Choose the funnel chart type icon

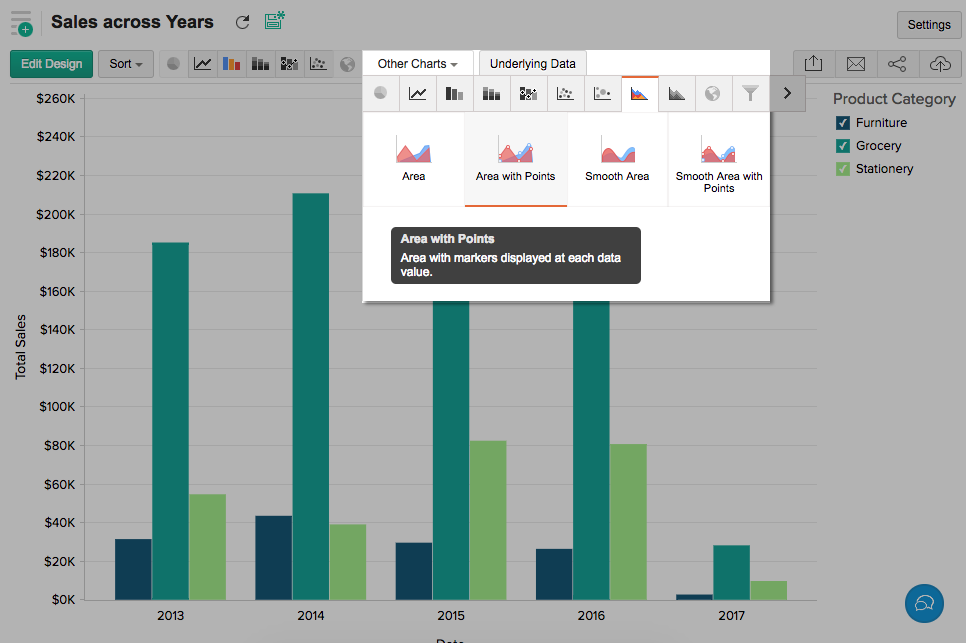pyautogui.click(x=750, y=94)
